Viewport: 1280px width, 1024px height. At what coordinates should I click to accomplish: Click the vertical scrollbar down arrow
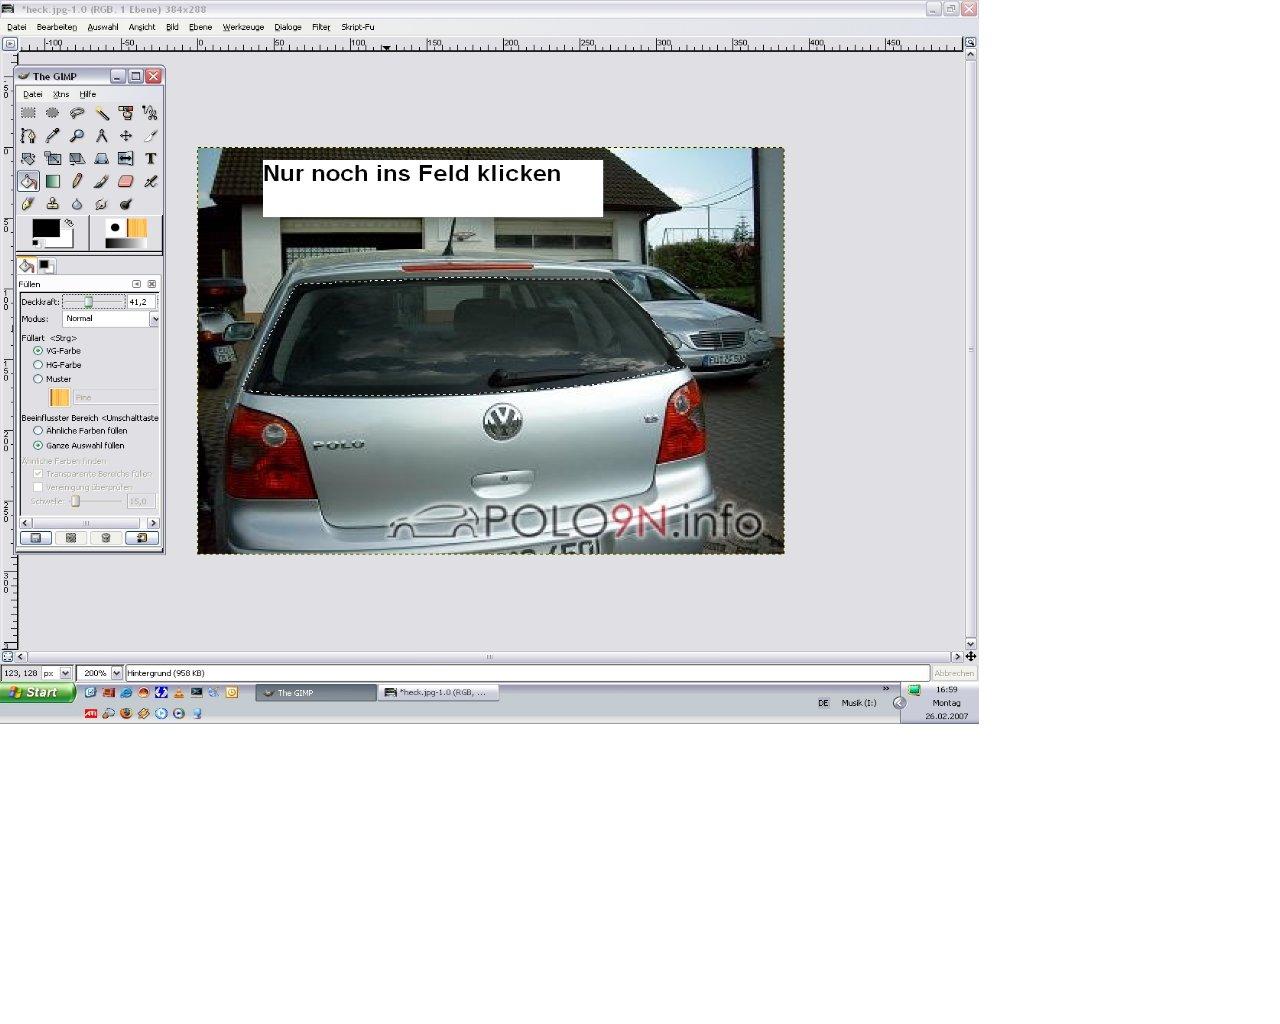click(x=970, y=643)
